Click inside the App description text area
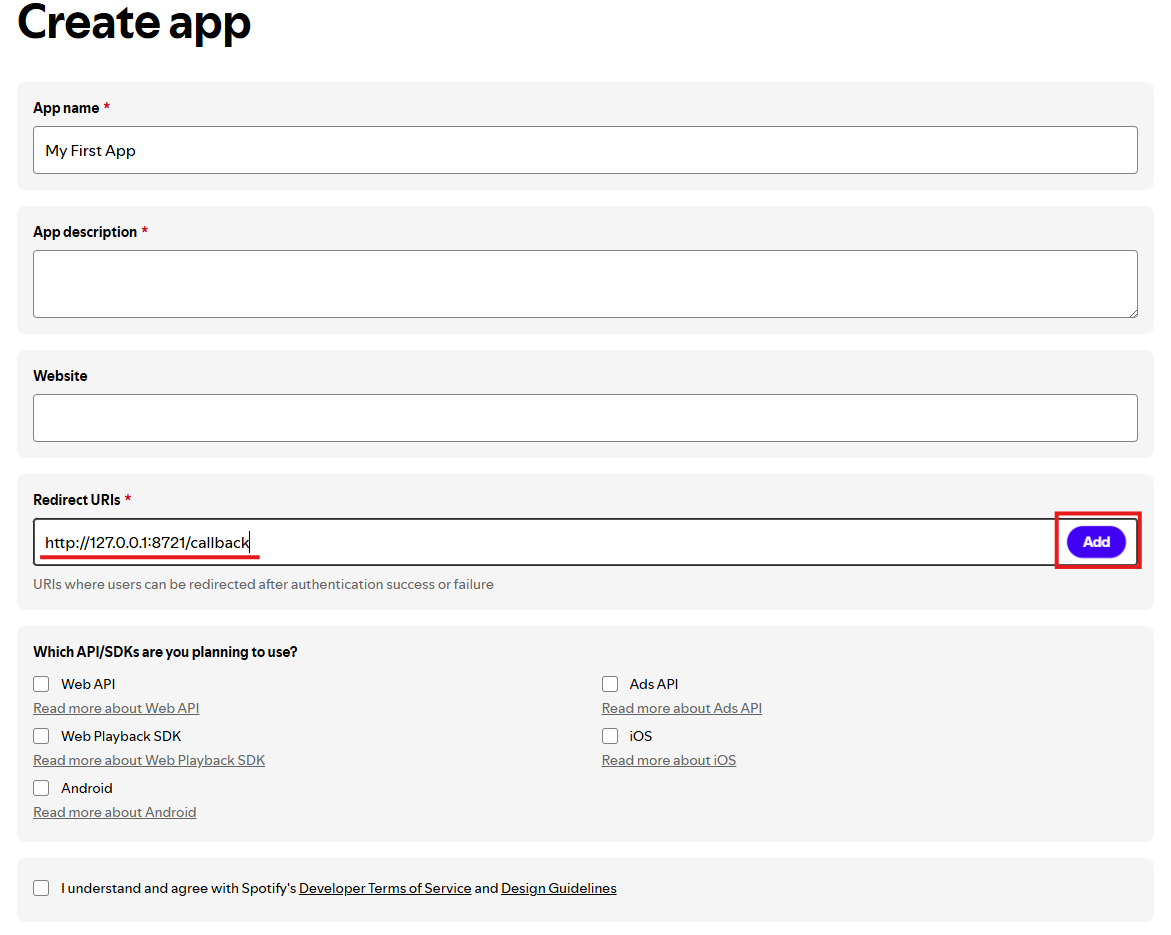 585,283
